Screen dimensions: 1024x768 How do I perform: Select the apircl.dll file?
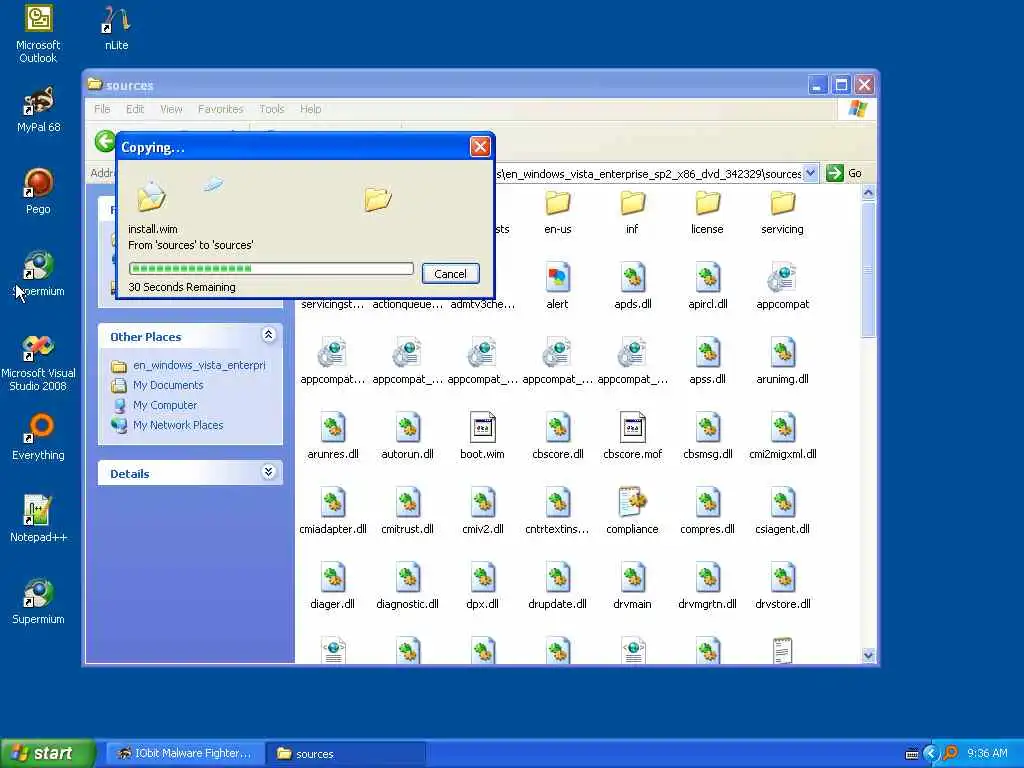(707, 286)
